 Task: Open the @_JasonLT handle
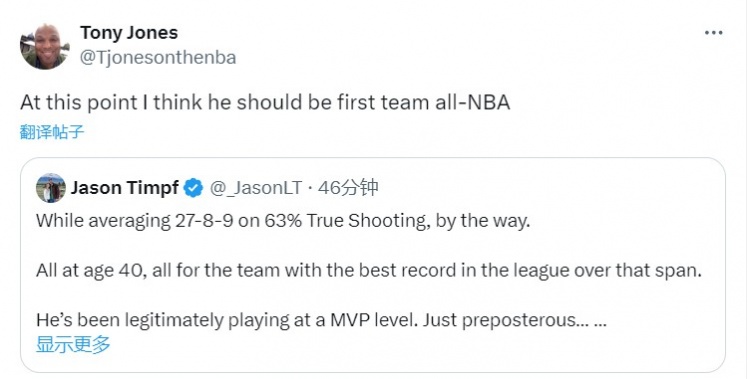click(256, 188)
